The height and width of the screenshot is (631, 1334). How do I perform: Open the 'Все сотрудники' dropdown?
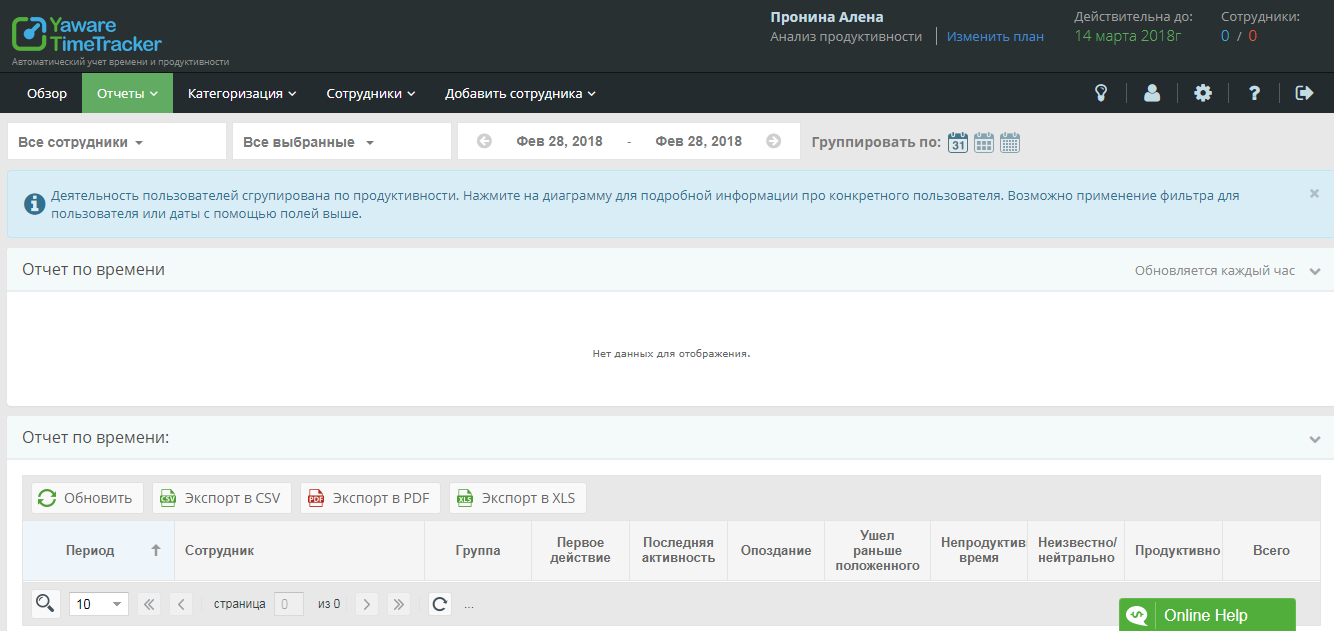(116, 142)
